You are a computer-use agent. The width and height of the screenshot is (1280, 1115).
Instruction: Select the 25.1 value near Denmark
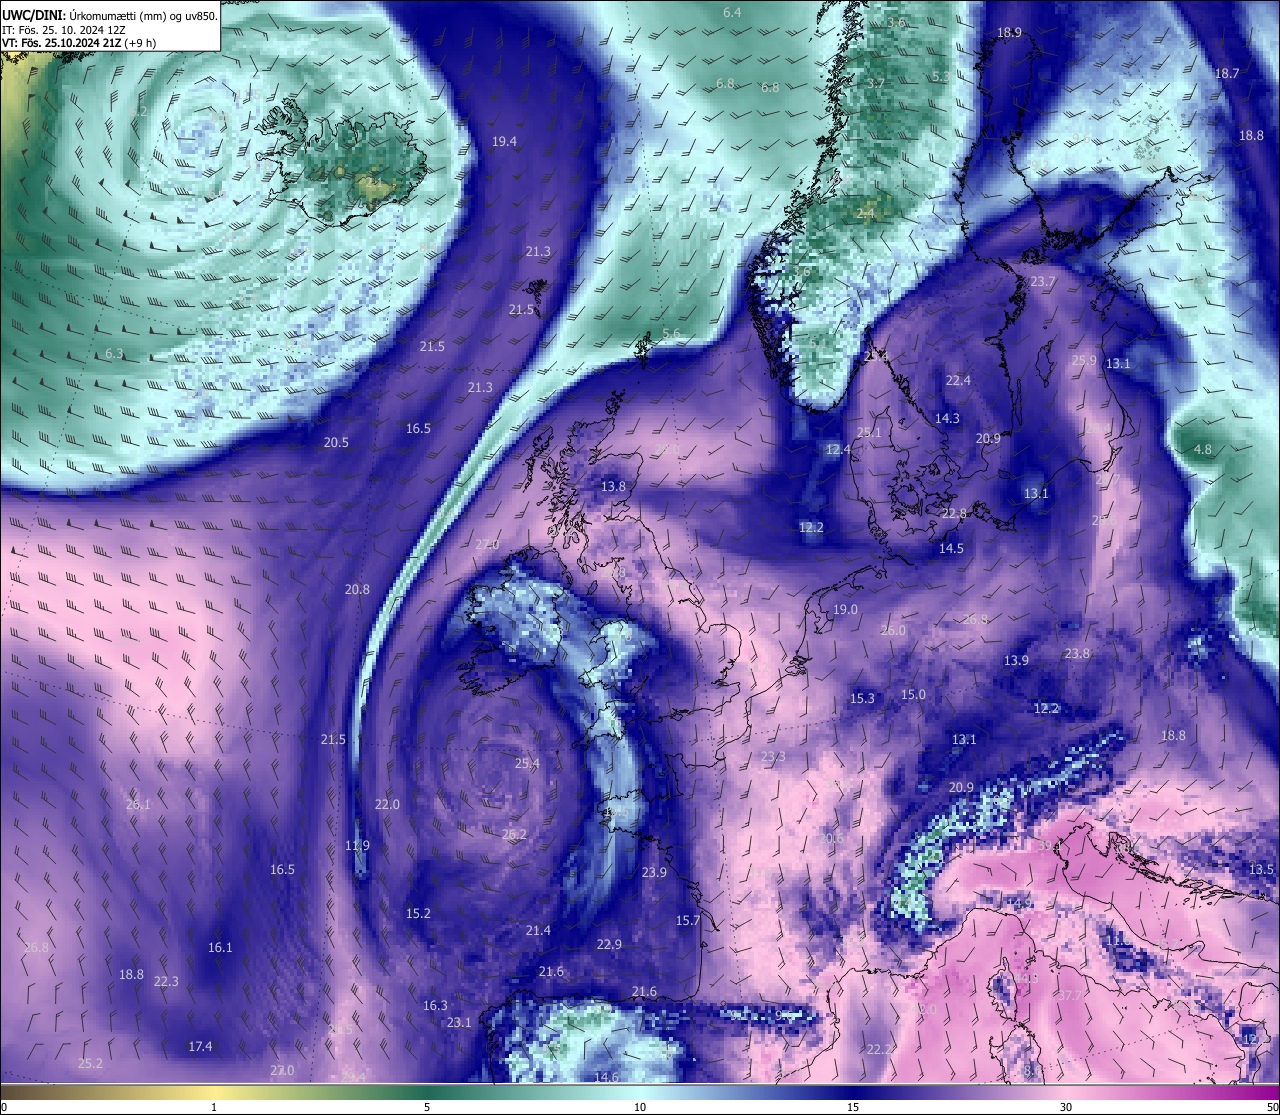click(869, 433)
